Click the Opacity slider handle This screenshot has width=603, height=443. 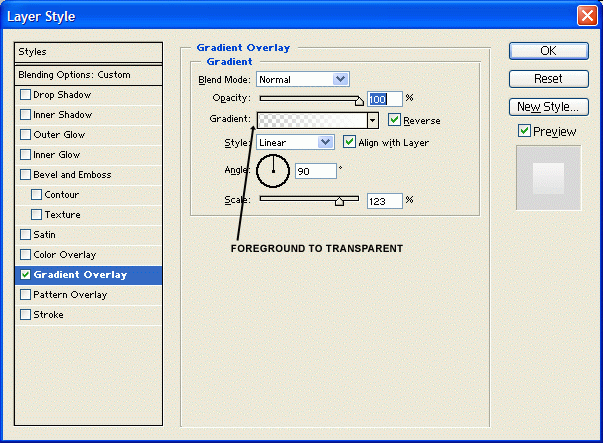pyautogui.click(x=359, y=101)
